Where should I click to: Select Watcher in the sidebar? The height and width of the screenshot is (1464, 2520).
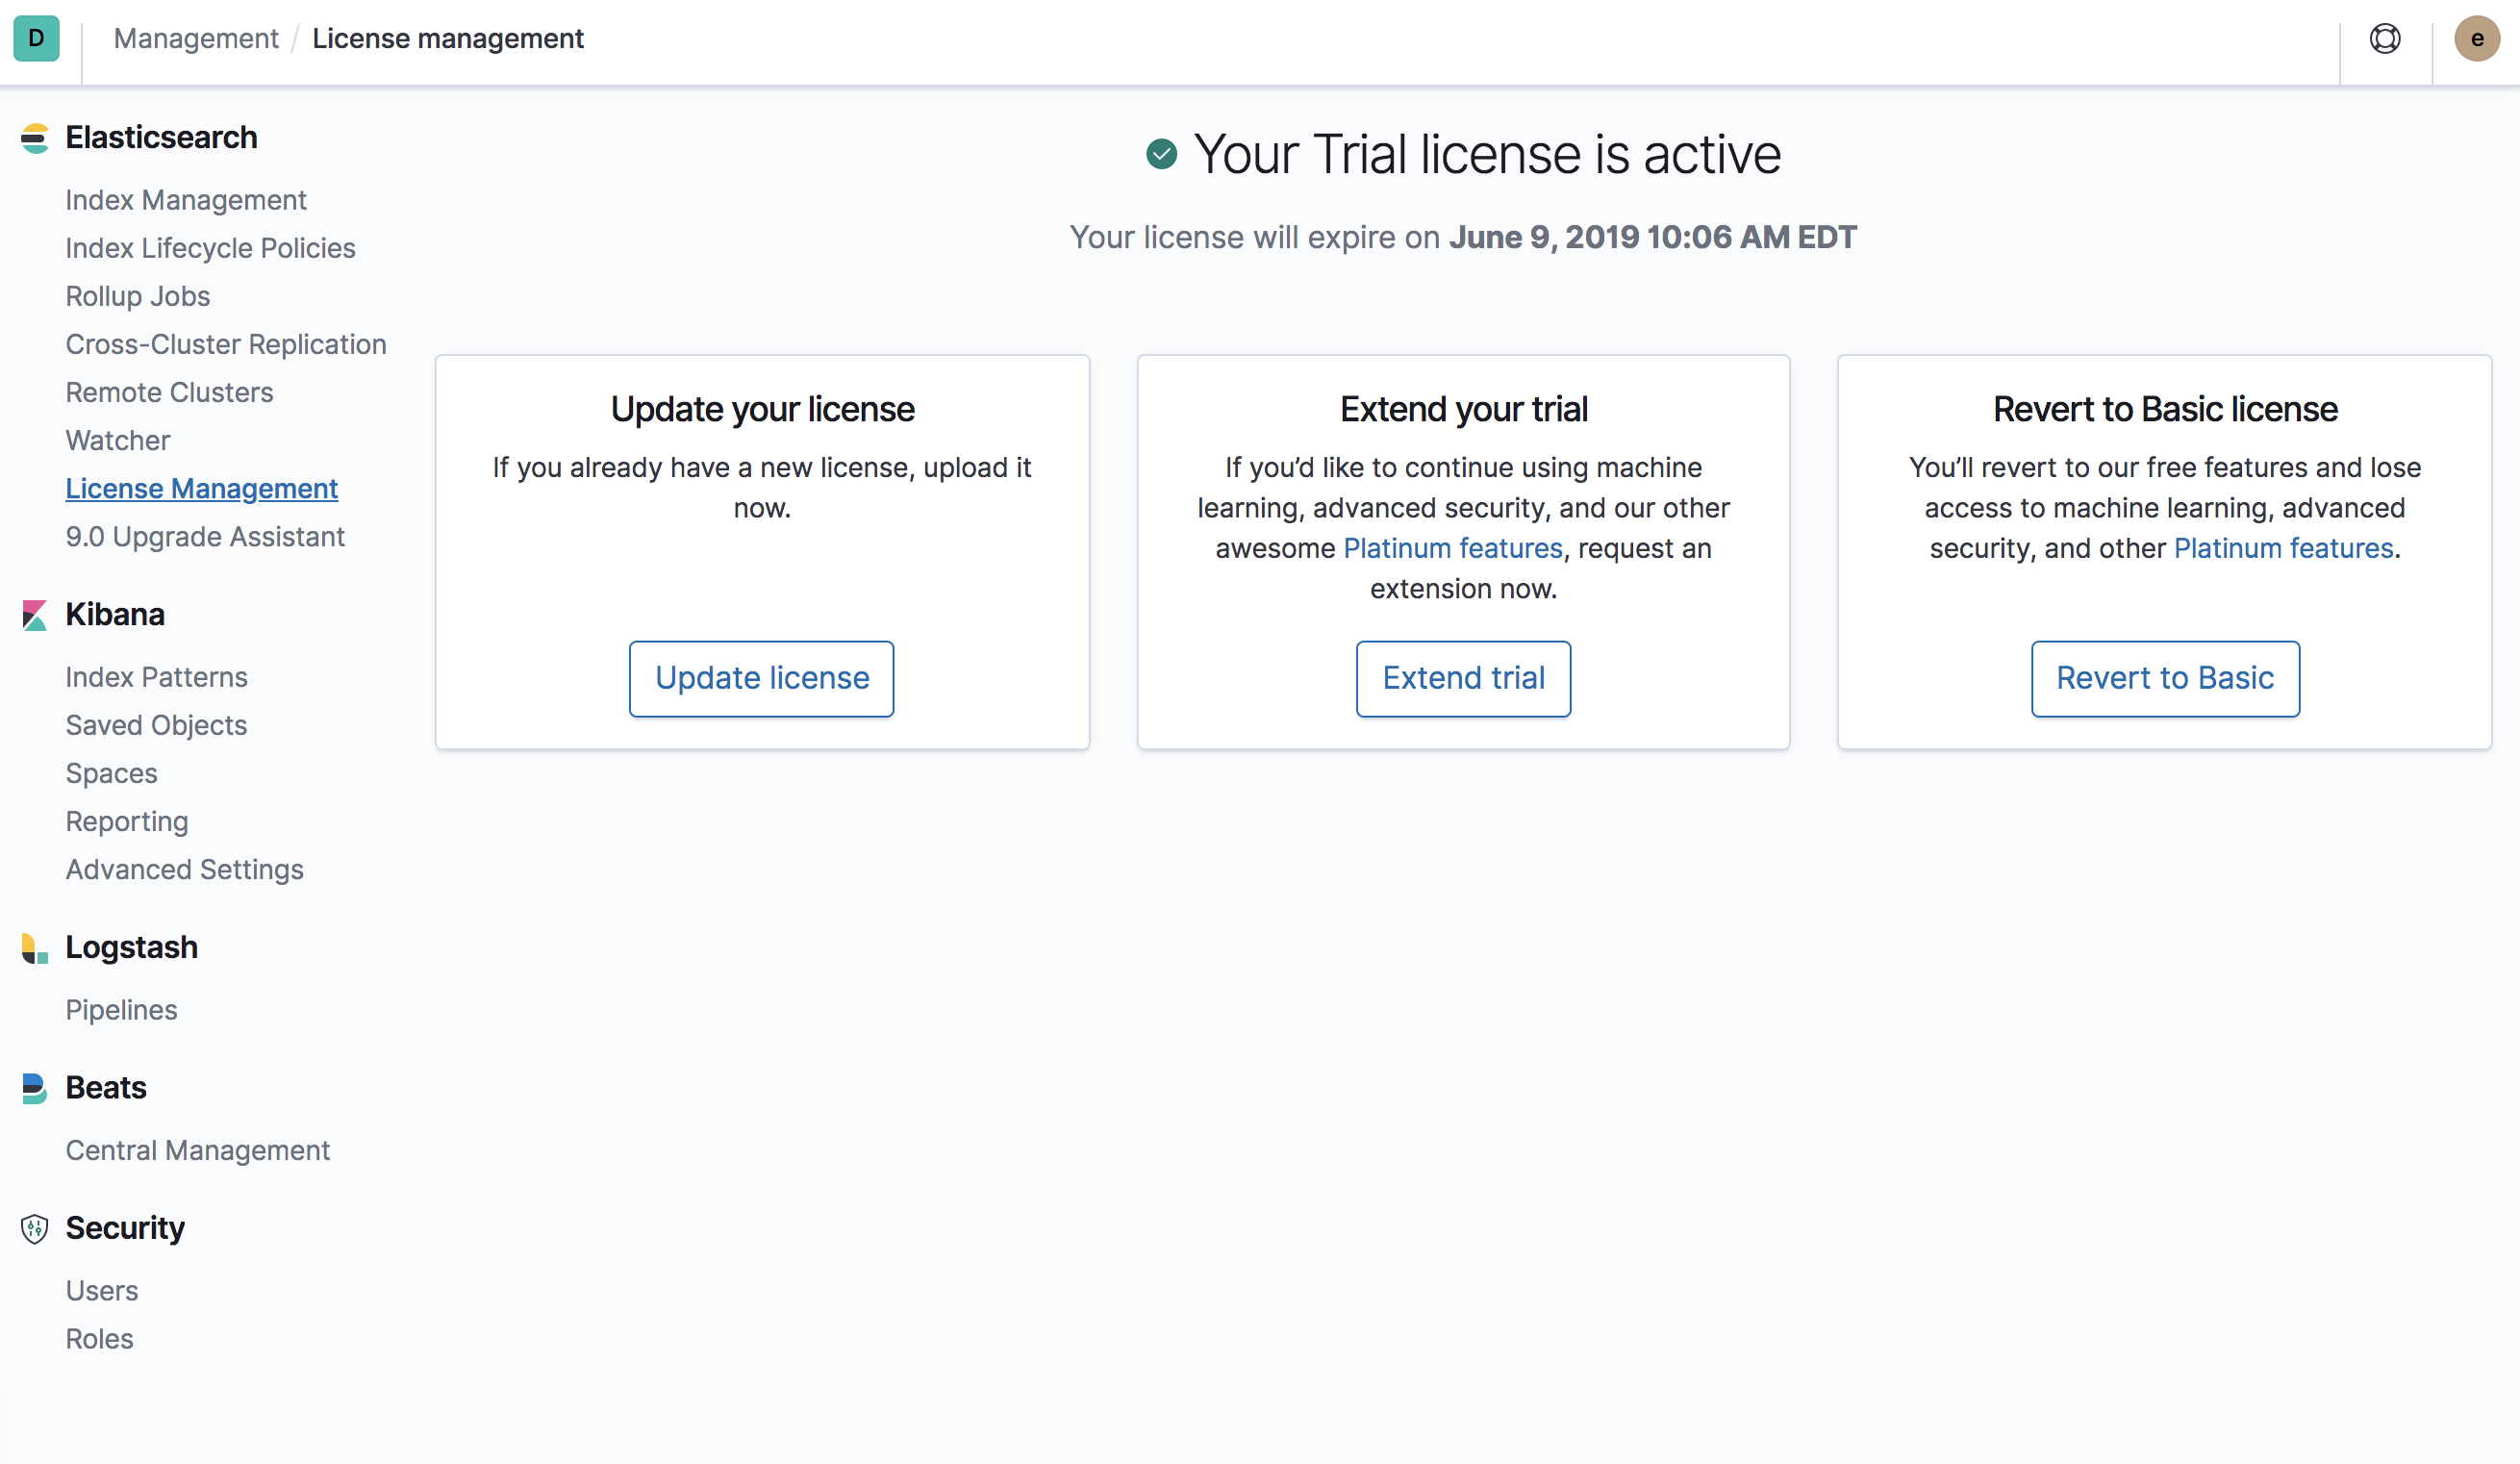tap(118, 441)
